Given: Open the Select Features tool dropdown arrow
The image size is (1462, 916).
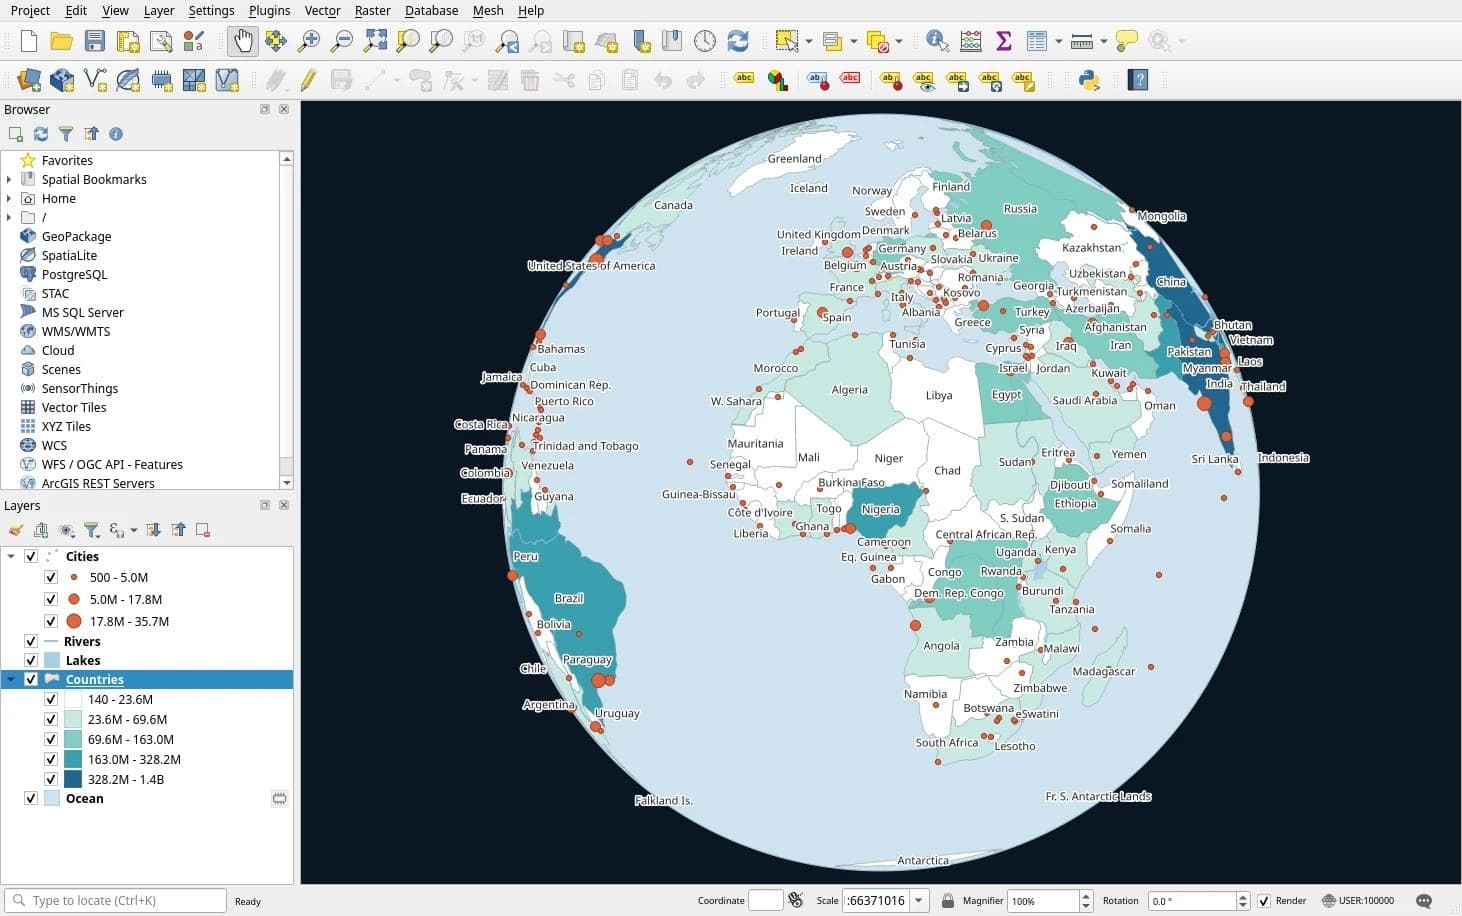Looking at the screenshot, I should click(808, 41).
